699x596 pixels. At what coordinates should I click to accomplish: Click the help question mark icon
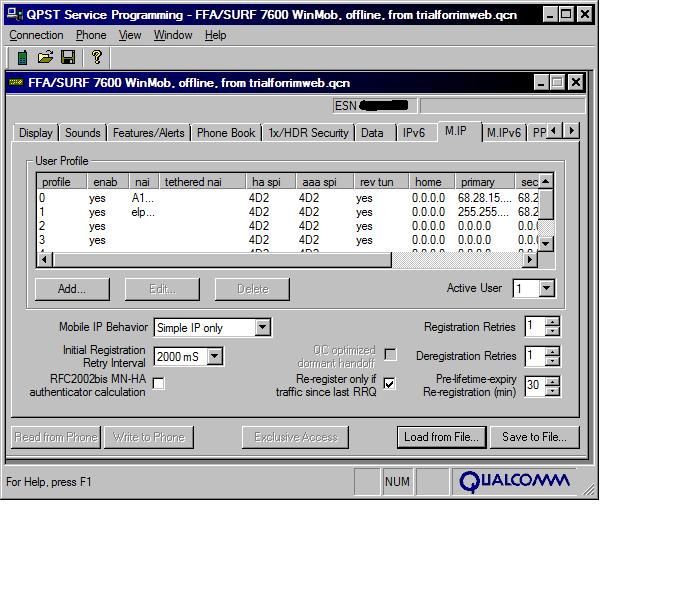(x=96, y=58)
